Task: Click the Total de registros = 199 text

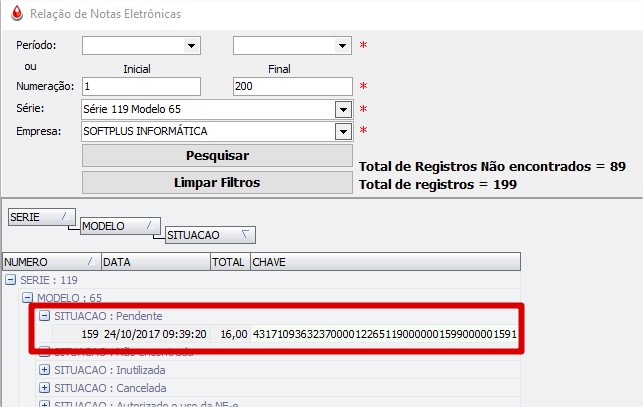Action: pyautogui.click(x=438, y=185)
